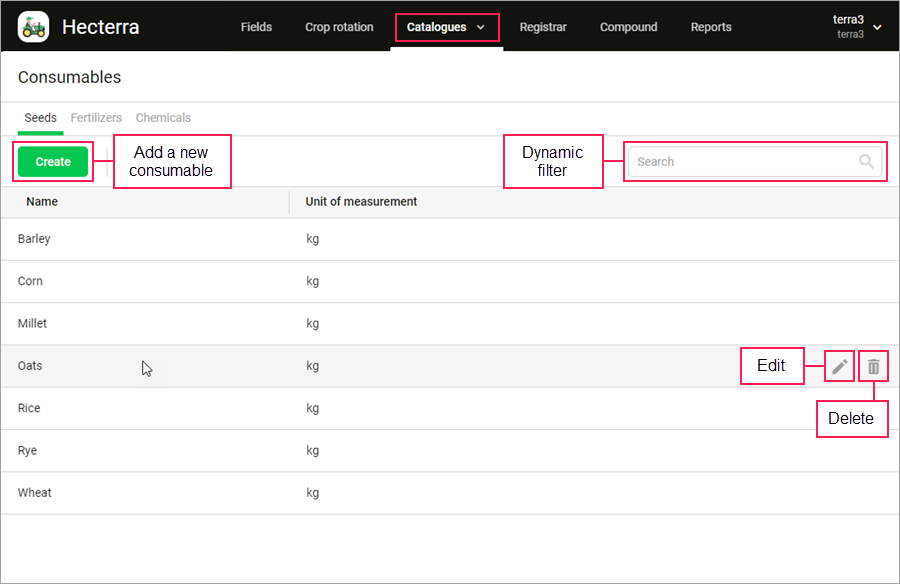Screen dimensions: 900x584
Task: Navigate to the Compound section
Action: pyautogui.click(x=629, y=27)
